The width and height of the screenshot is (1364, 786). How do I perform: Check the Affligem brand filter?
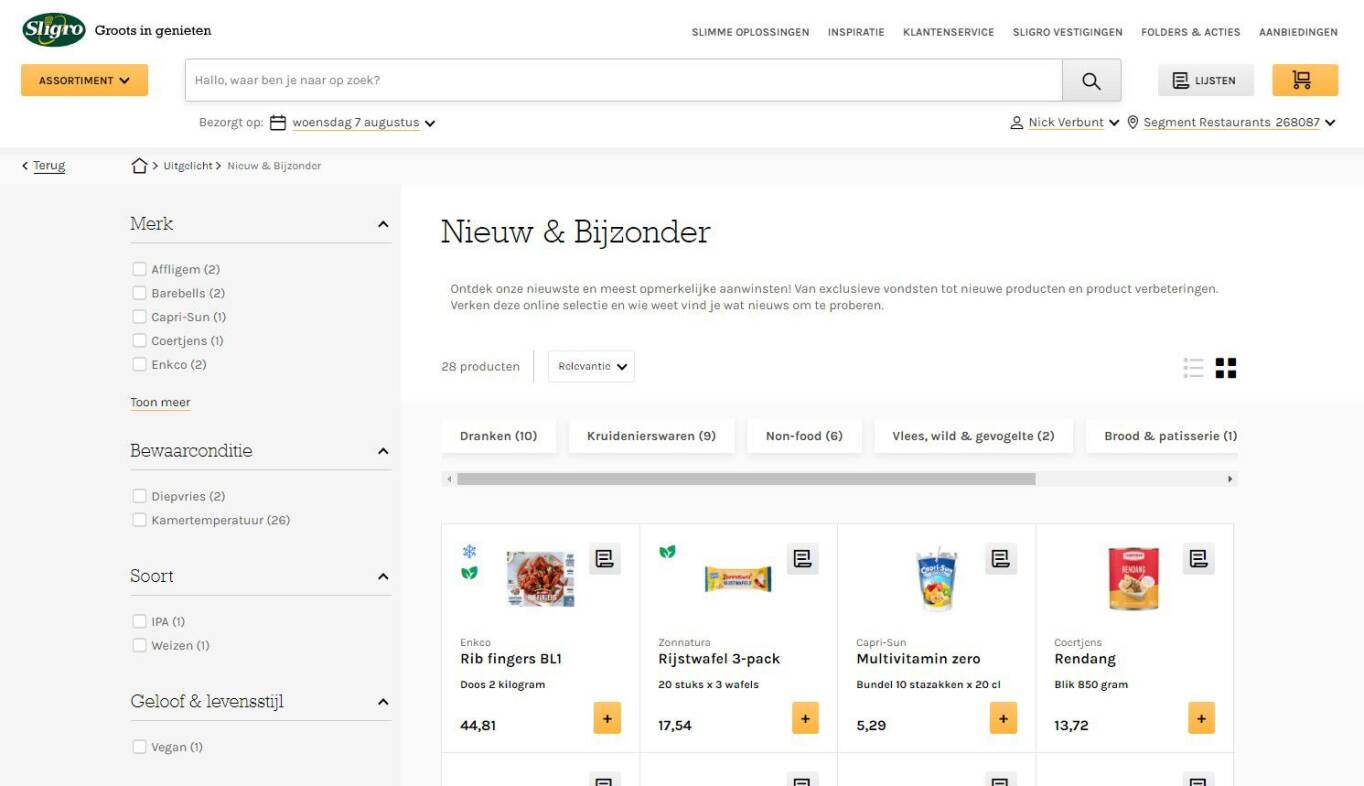point(139,269)
